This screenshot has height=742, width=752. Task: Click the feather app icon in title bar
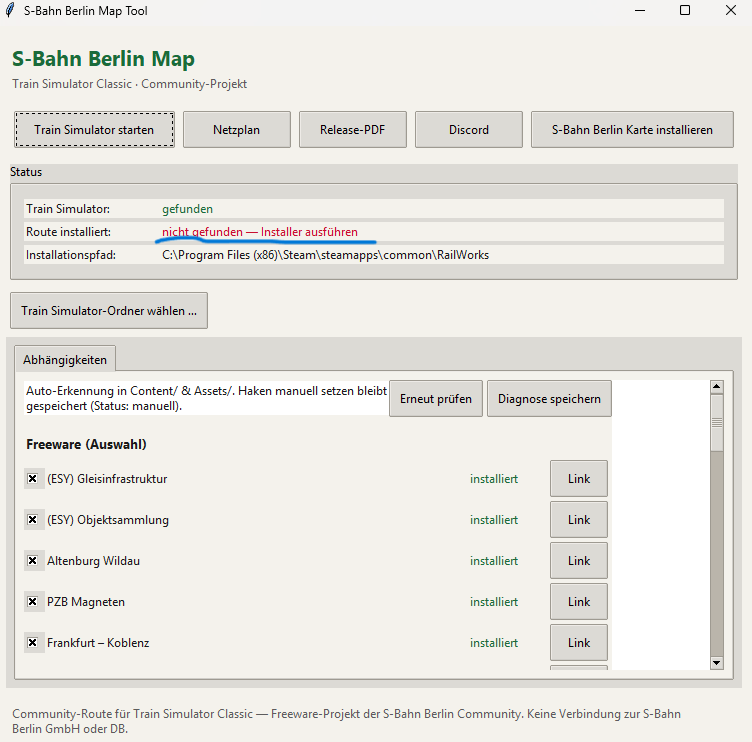tap(10, 10)
